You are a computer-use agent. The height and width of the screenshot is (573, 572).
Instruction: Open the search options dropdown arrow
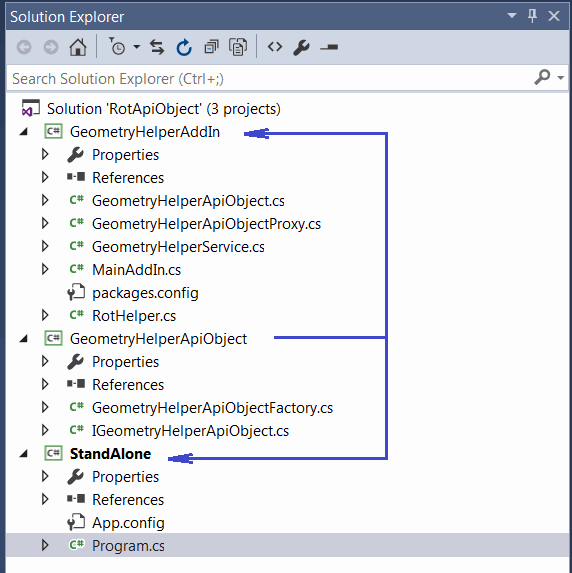coord(560,77)
